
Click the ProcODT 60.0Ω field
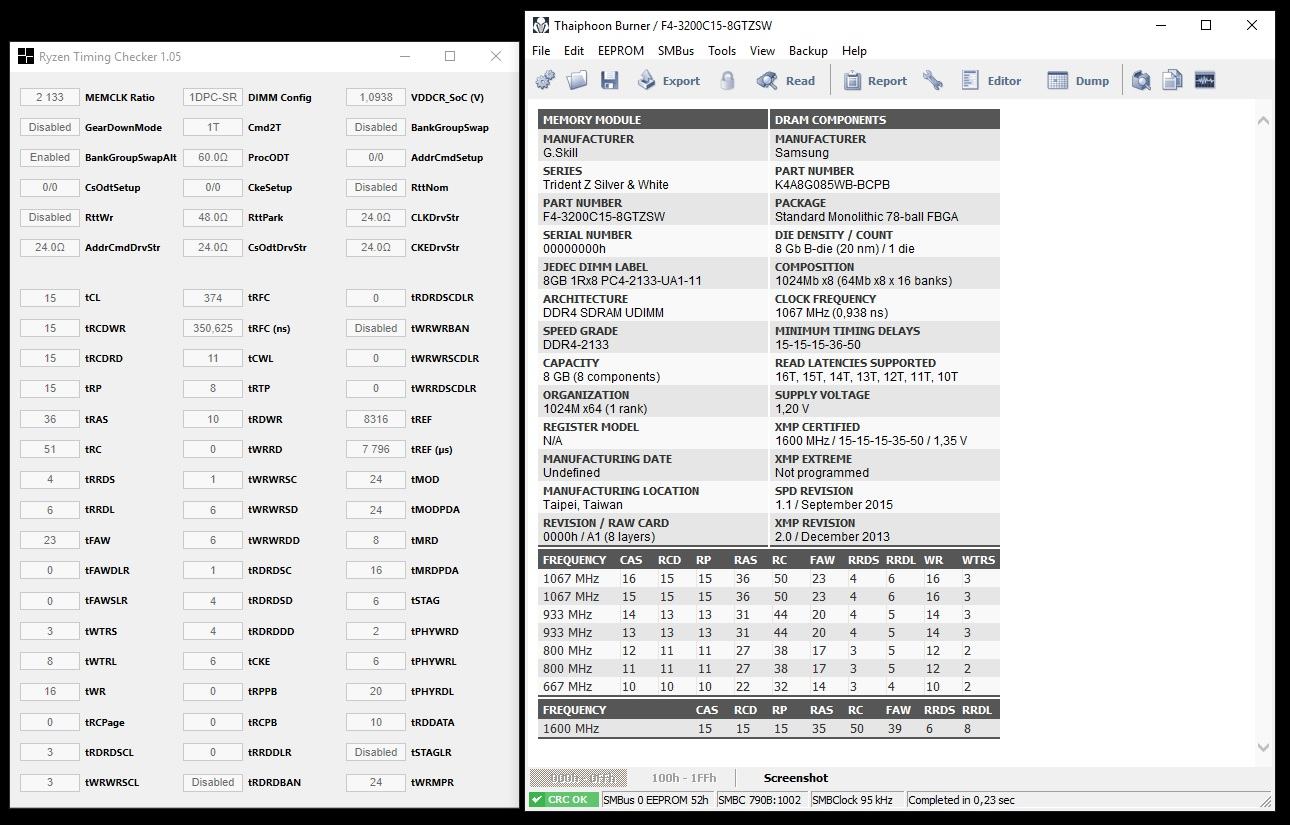point(213,157)
